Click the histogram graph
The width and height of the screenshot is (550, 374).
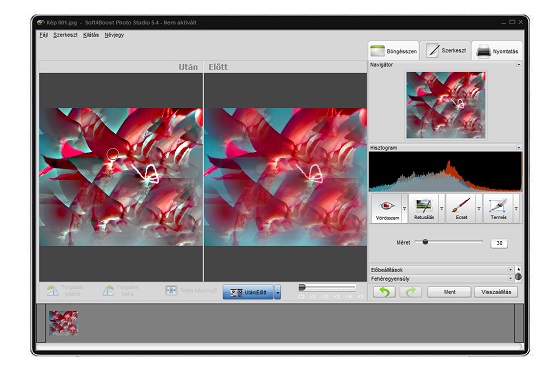(x=445, y=172)
